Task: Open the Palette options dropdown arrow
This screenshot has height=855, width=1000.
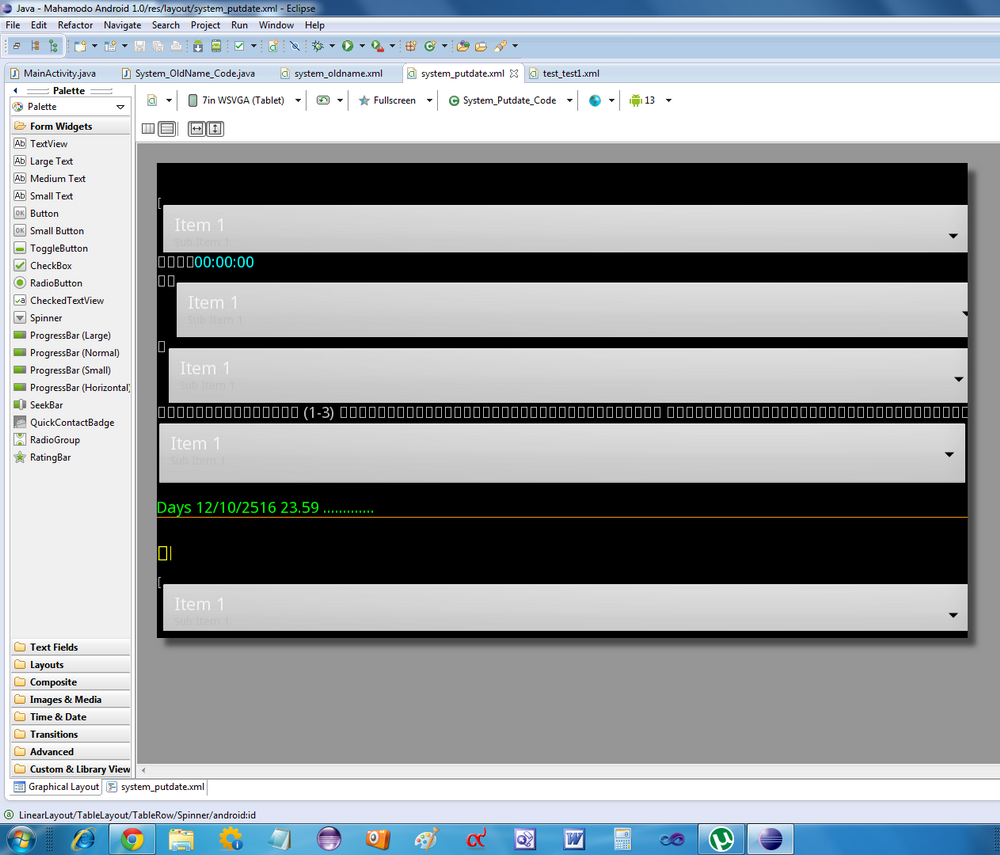Action: pos(120,107)
